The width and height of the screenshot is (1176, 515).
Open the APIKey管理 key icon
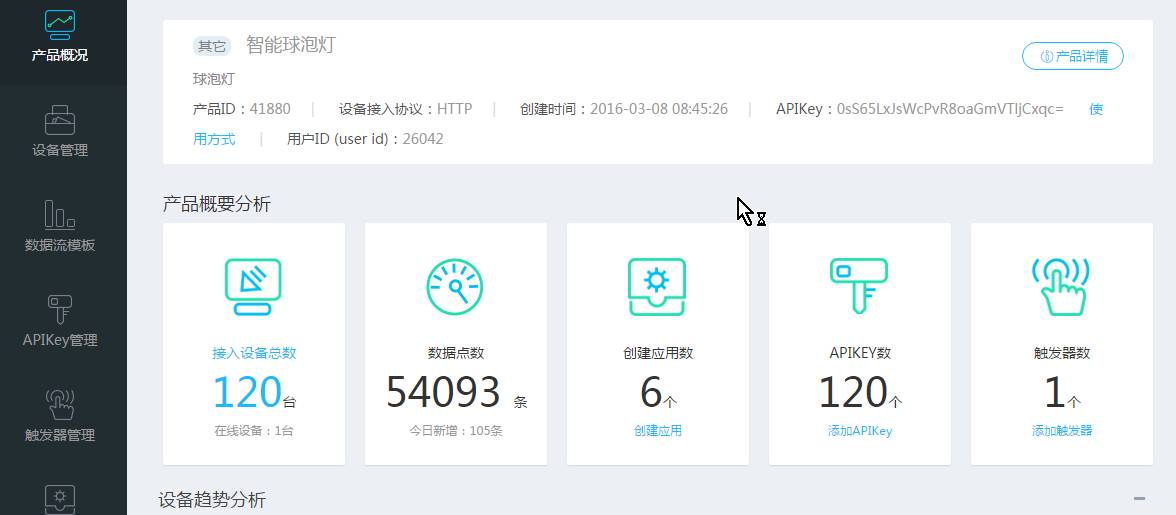pyautogui.click(x=59, y=309)
